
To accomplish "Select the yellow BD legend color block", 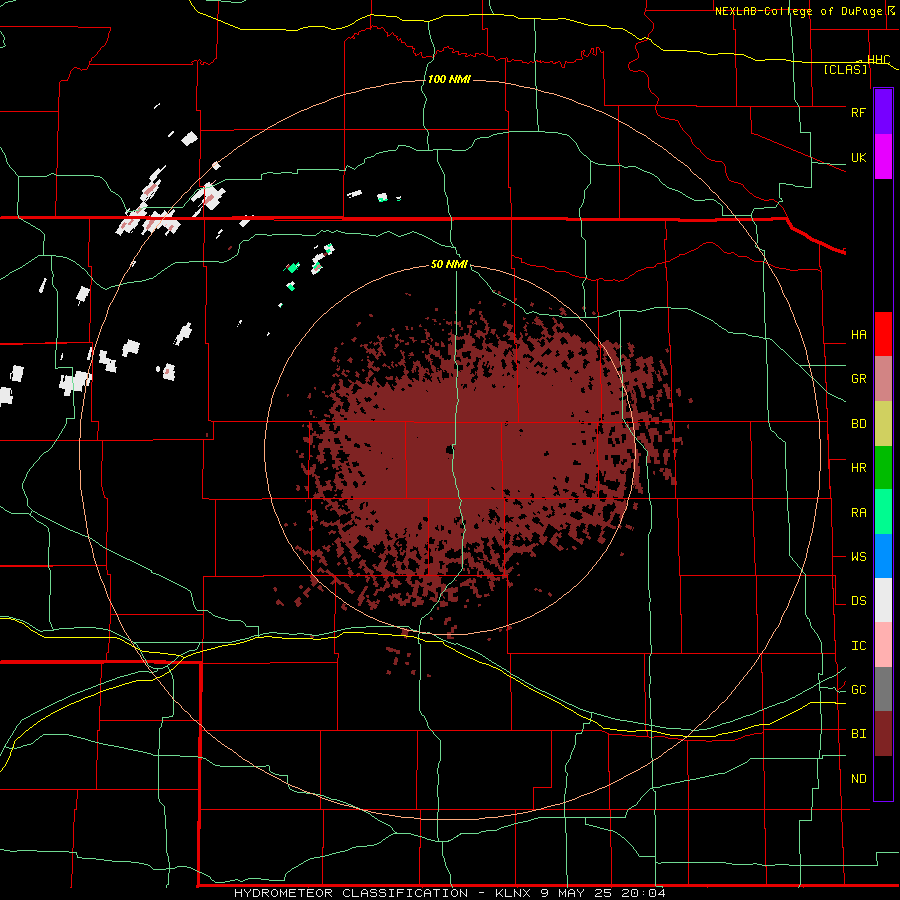I will click(883, 424).
